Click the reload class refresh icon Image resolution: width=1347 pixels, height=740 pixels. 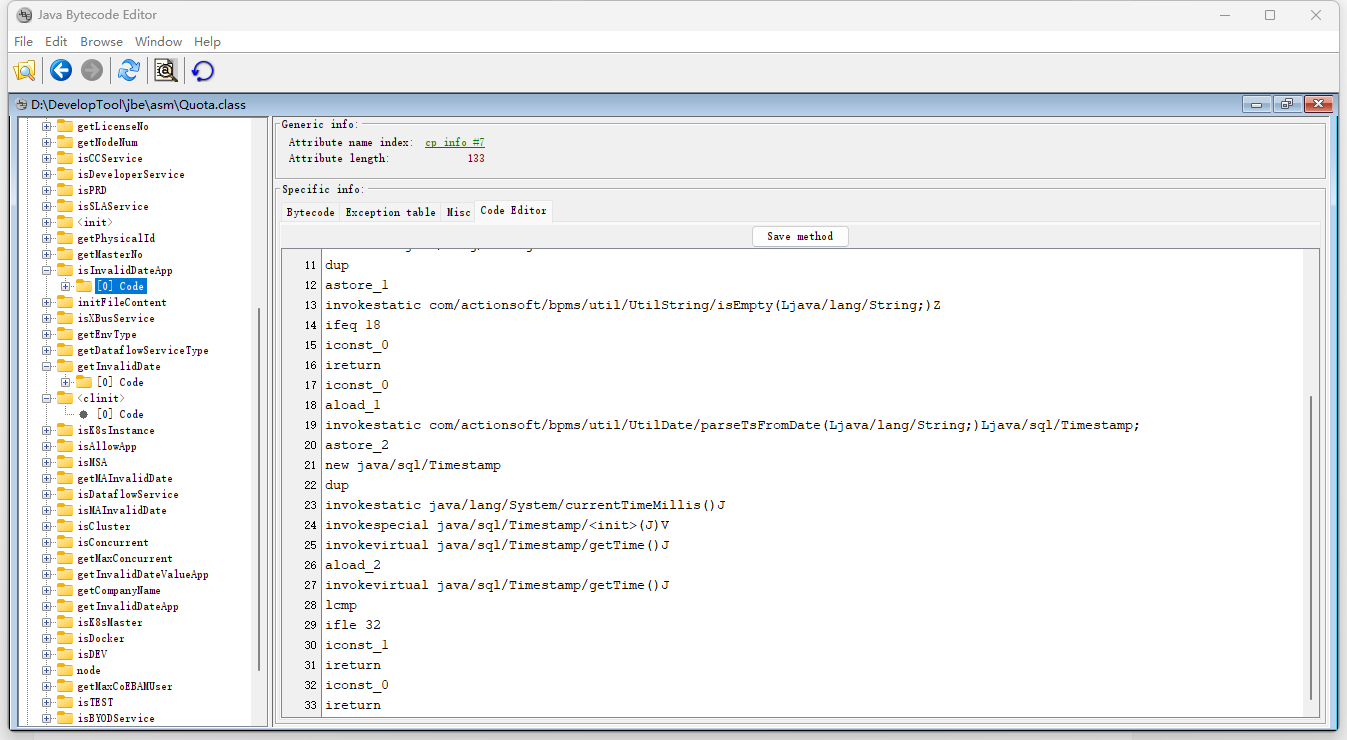click(x=129, y=70)
